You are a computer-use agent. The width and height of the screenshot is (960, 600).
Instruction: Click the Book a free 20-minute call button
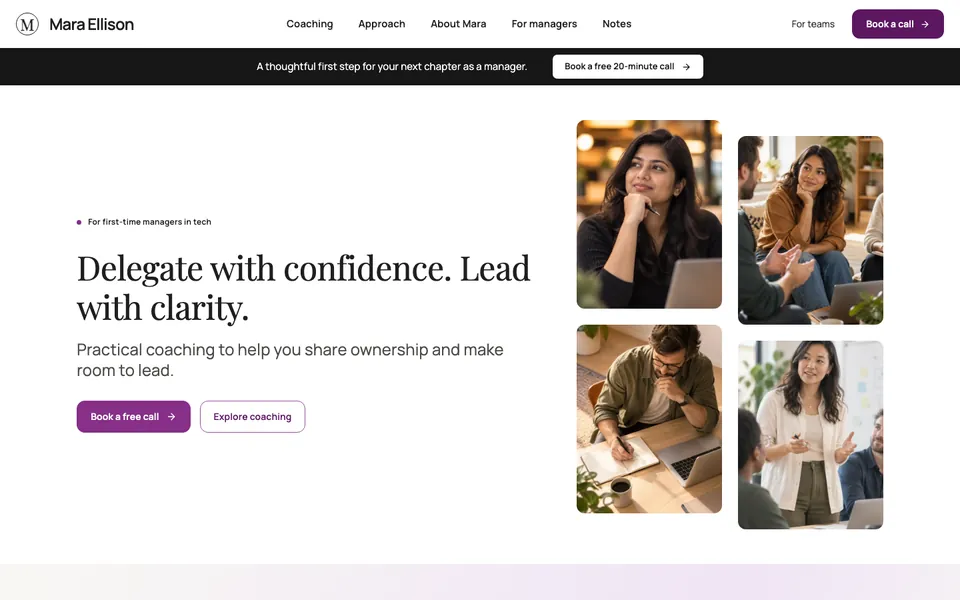(628, 66)
